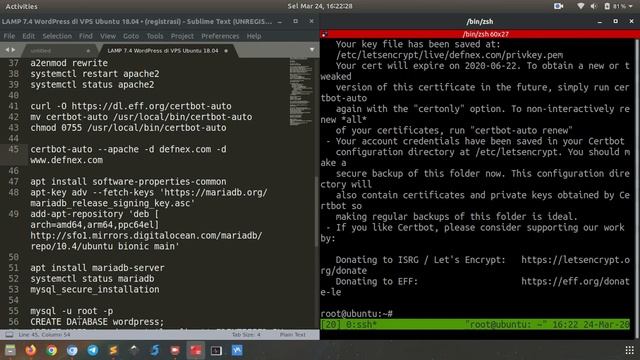Click line 45 certbot-auto --apache command
The image size is (640, 360).
click(128, 155)
